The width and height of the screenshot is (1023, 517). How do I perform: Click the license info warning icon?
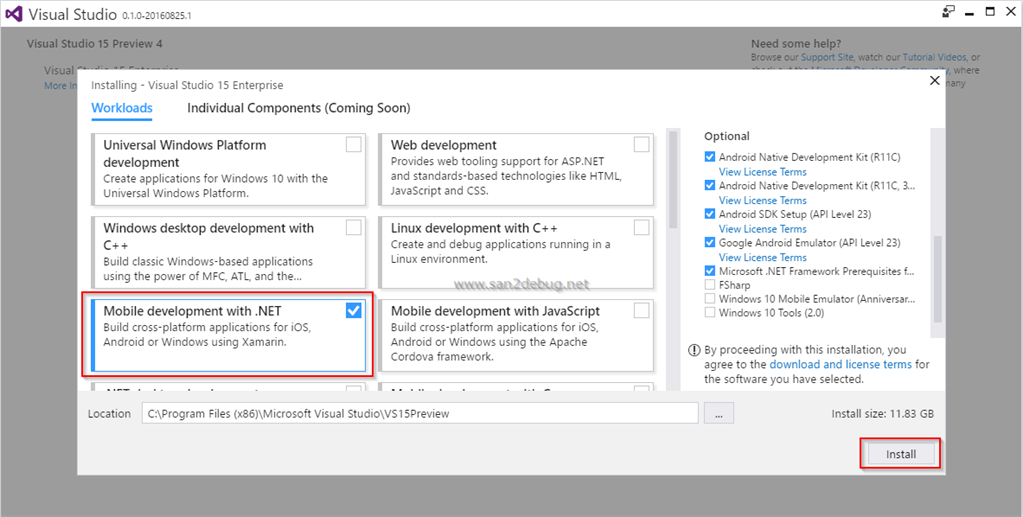(694, 351)
